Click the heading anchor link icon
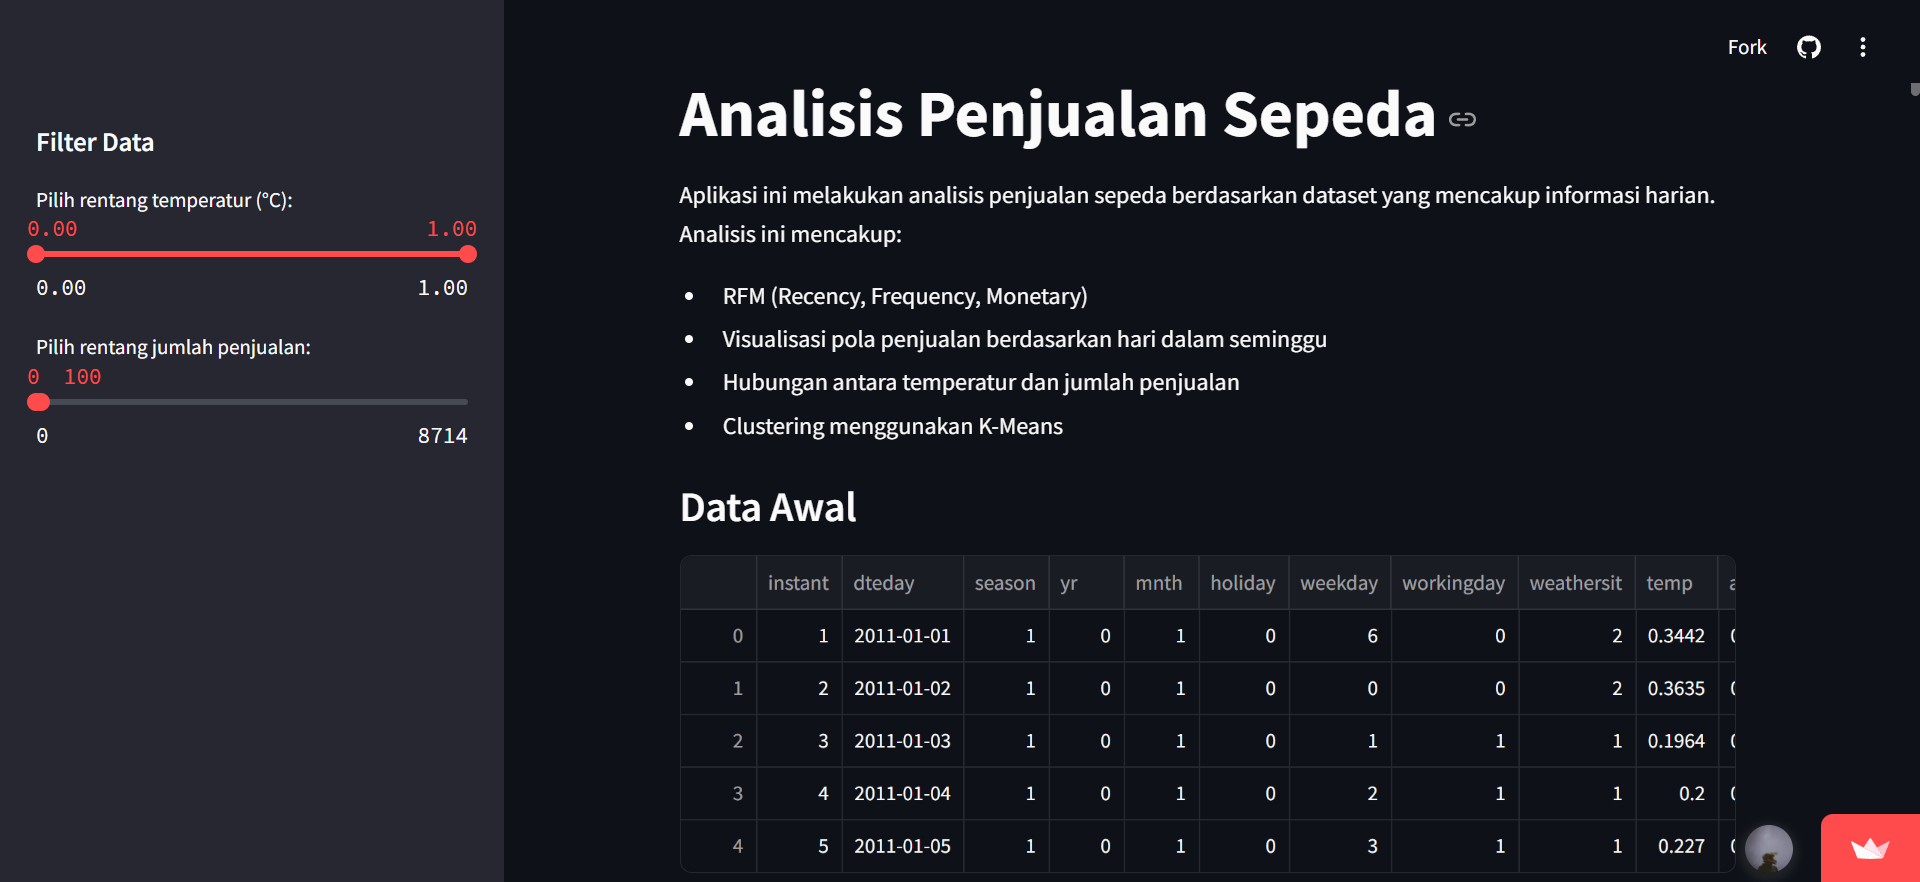The width and height of the screenshot is (1920, 882). [x=1462, y=119]
